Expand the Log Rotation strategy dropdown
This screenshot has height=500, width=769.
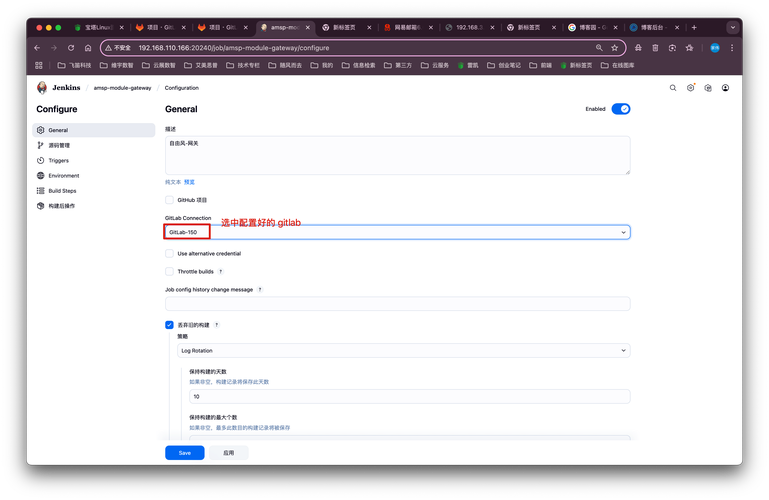coord(403,351)
